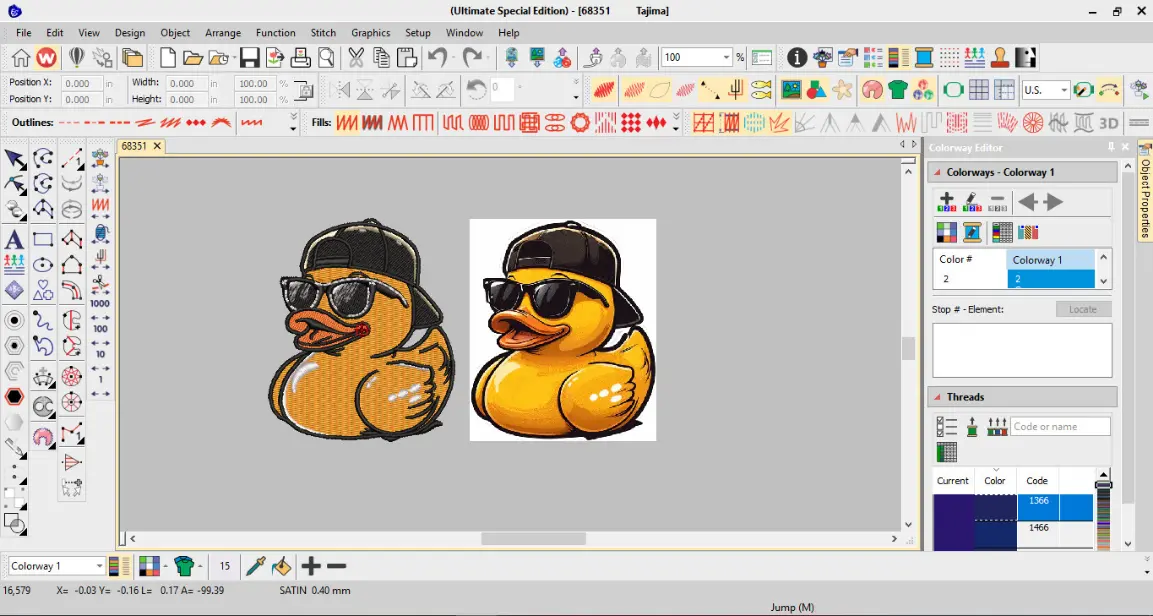Open the Arrange menu

(223, 32)
